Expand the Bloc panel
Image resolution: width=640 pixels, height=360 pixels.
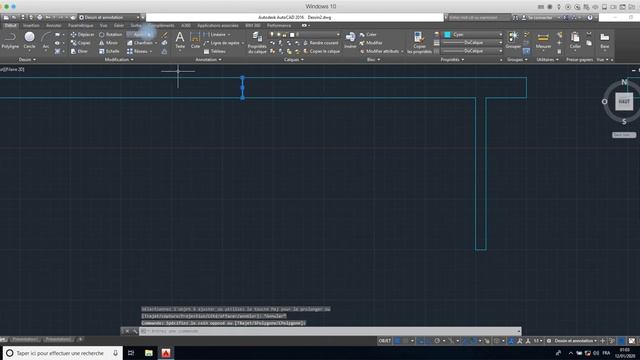[x=373, y=60]
